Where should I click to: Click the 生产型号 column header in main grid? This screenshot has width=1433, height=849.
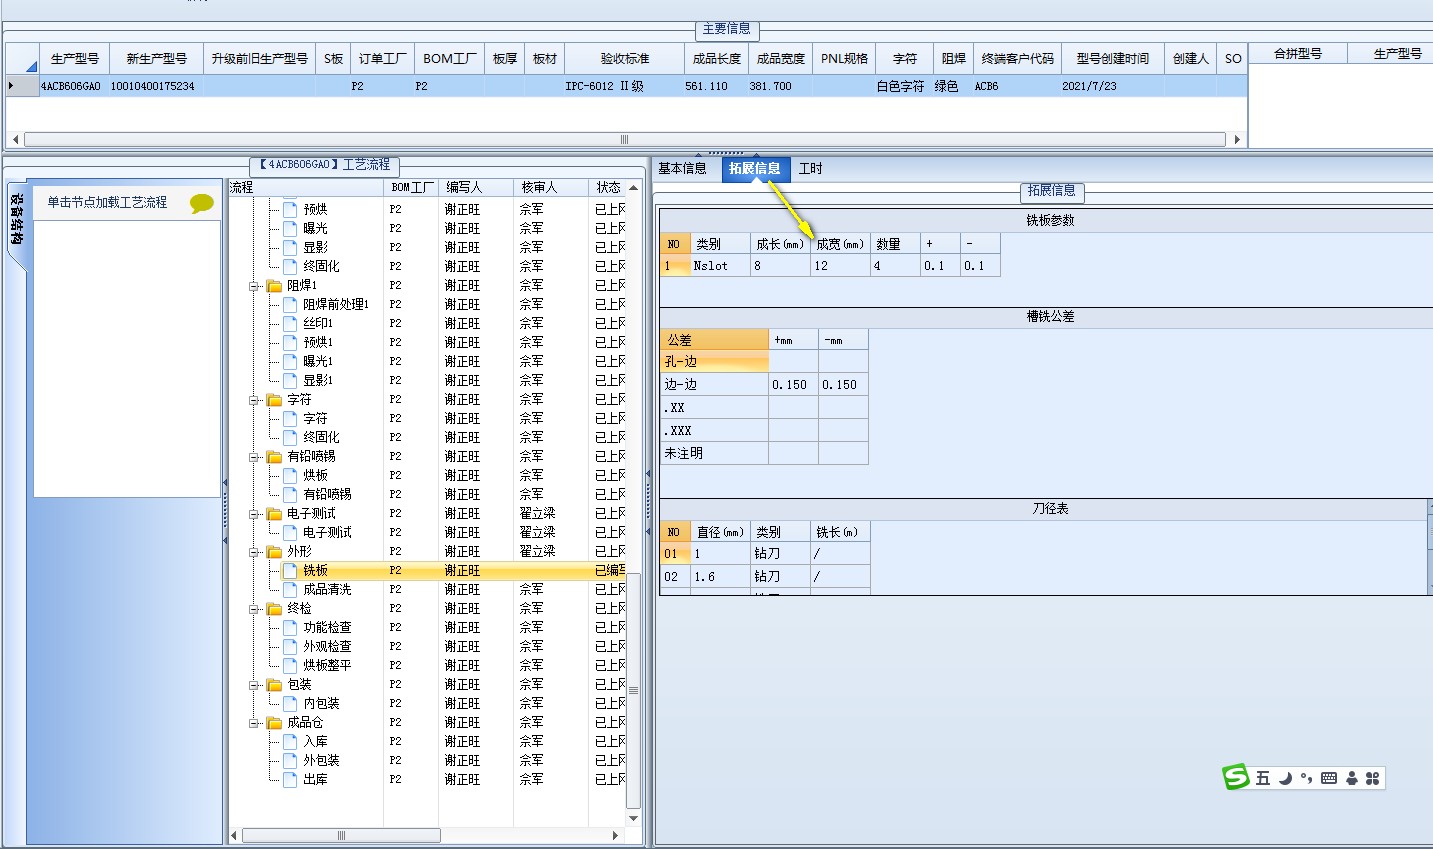point(75,59)
